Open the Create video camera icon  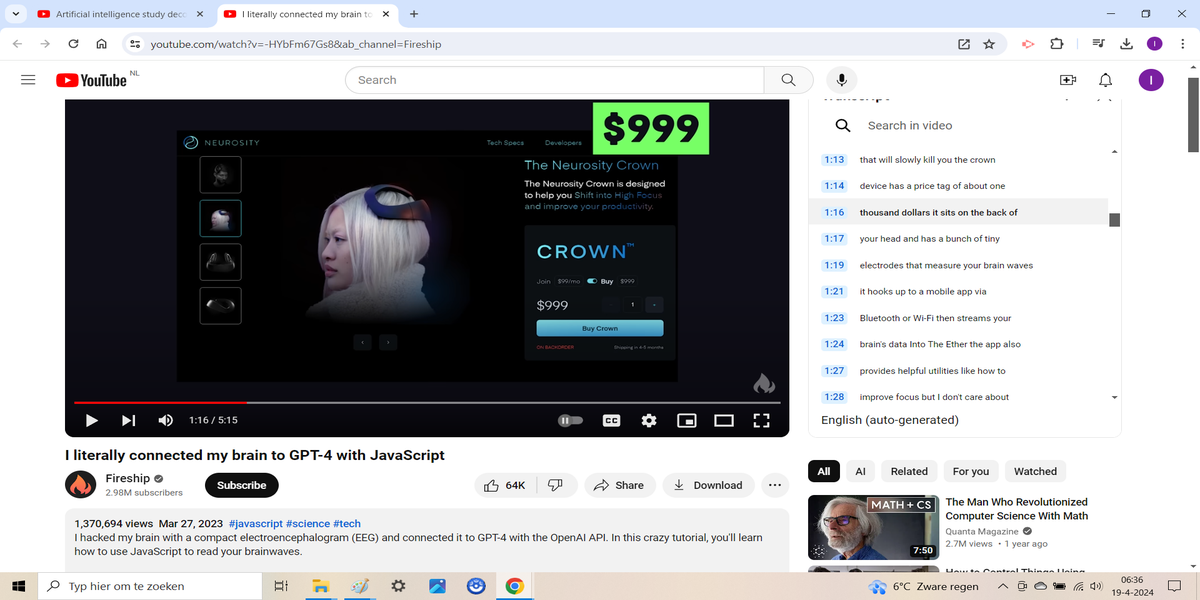pos(1067,80)
